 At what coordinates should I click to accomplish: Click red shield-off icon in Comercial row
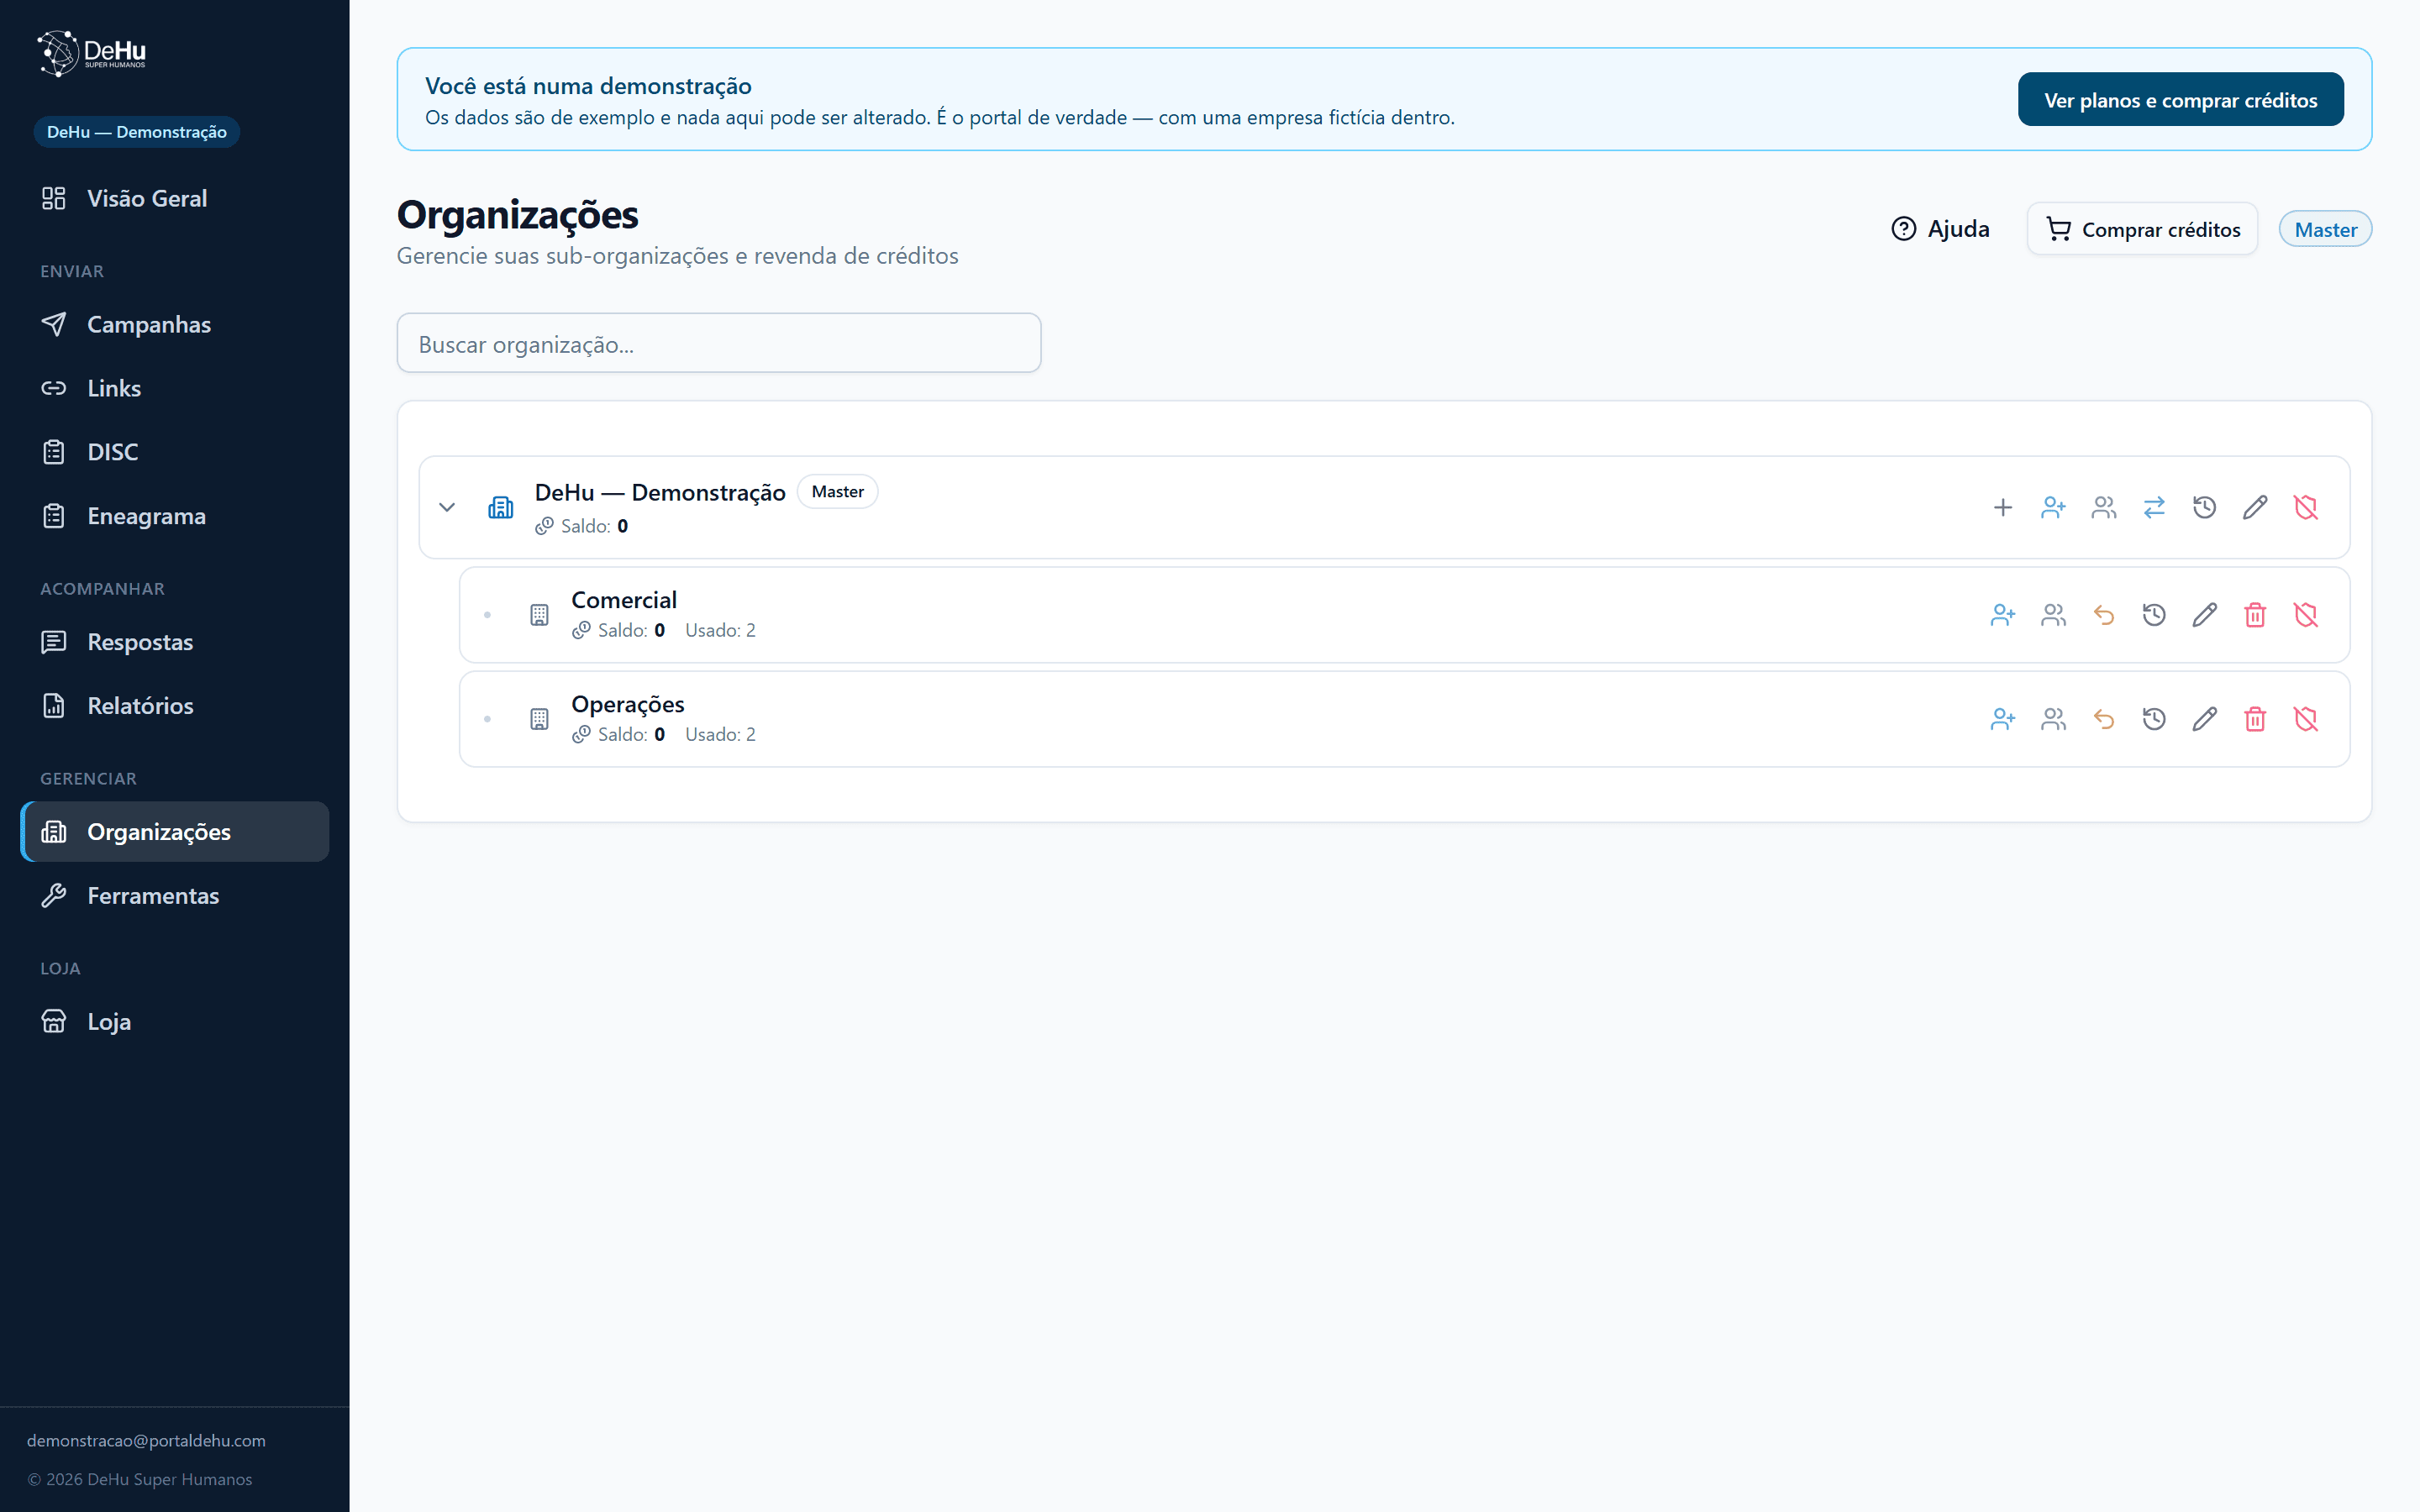(2305, 615)
